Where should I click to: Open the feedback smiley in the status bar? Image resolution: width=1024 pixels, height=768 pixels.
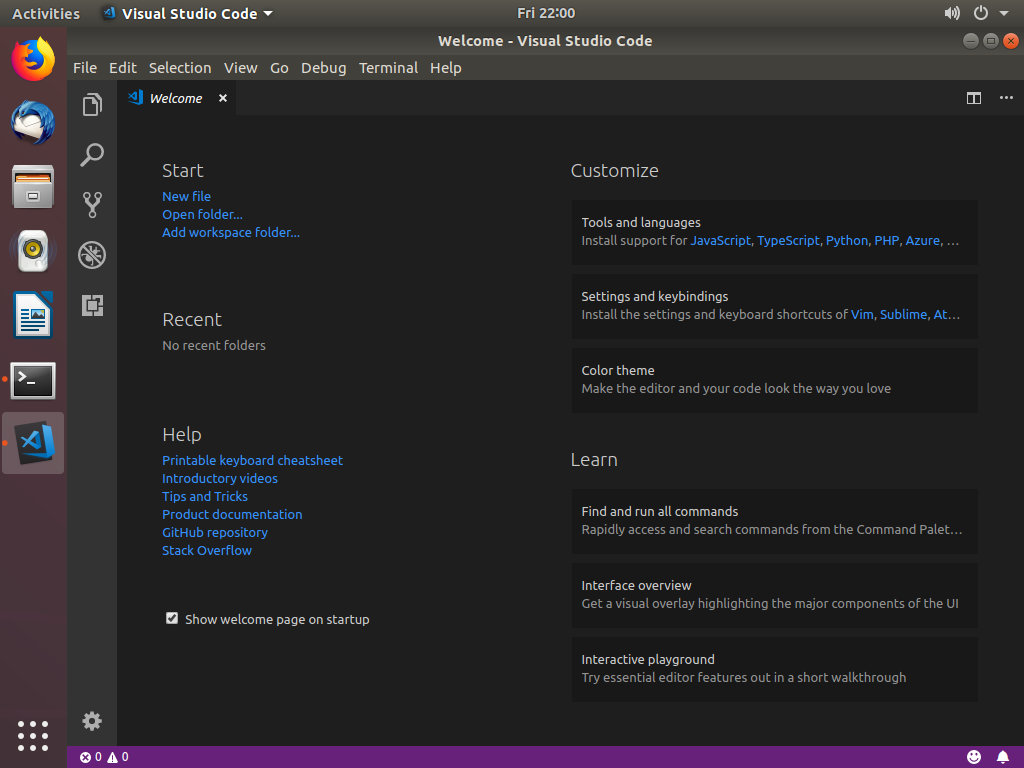click(x=973, y=757)
